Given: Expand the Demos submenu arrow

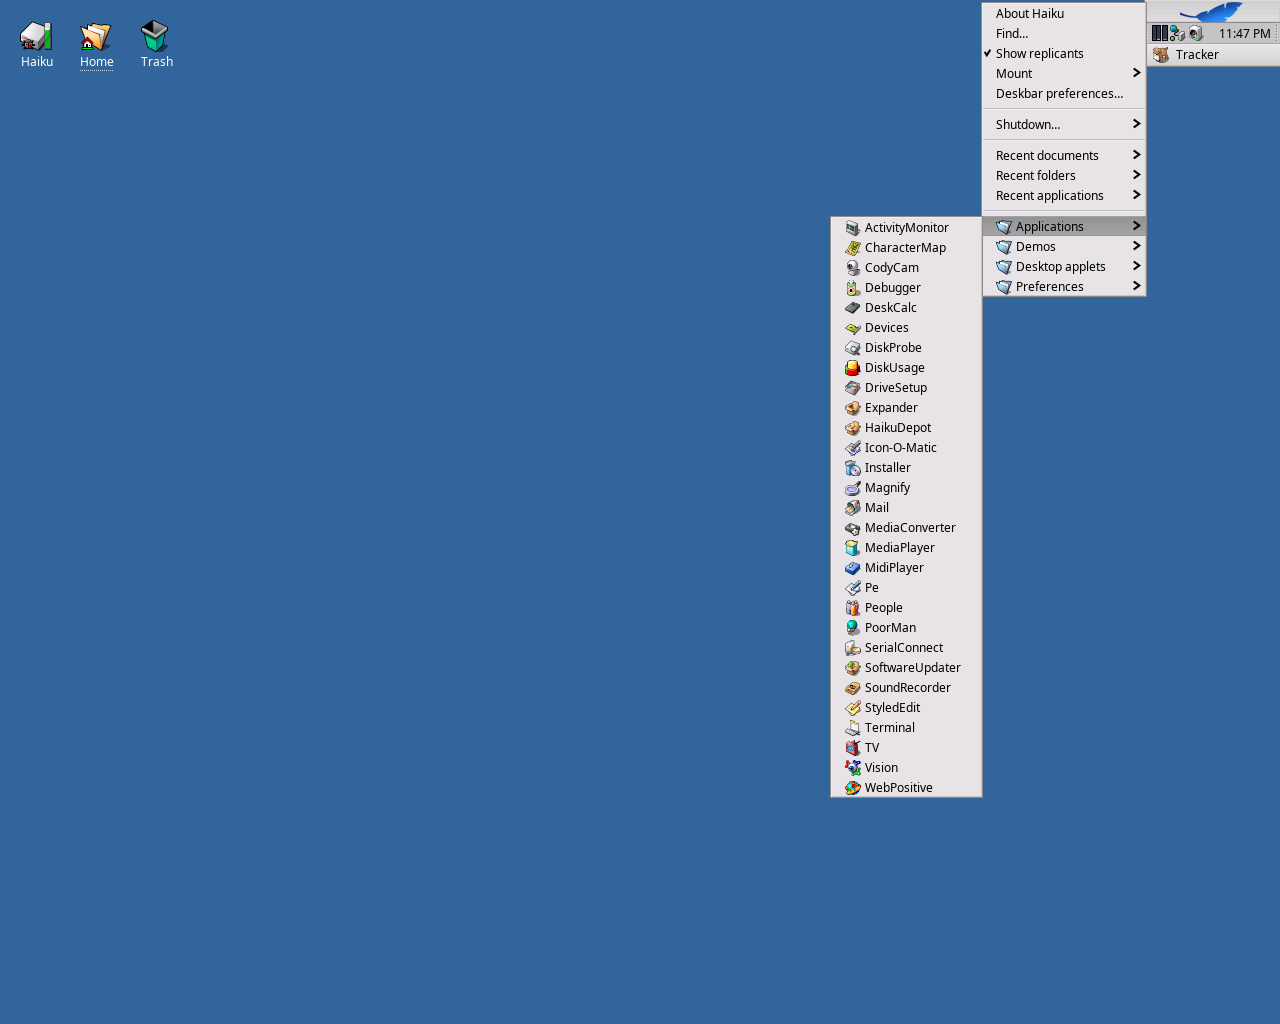Looking at the screenshot, I should click(1136, 246).
